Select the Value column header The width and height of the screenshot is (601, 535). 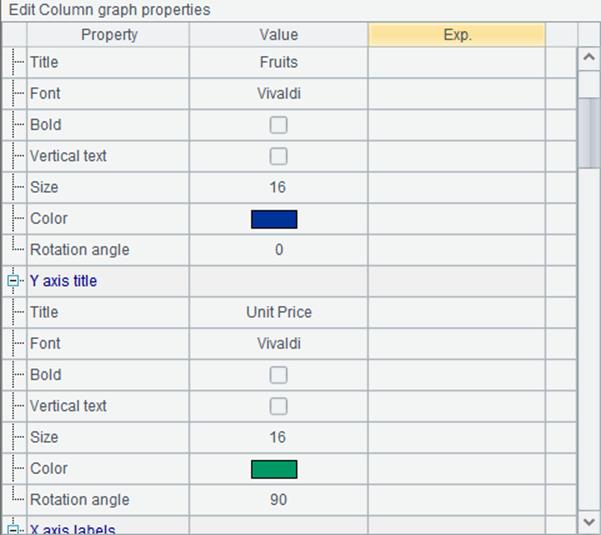[x=279, y=35]
